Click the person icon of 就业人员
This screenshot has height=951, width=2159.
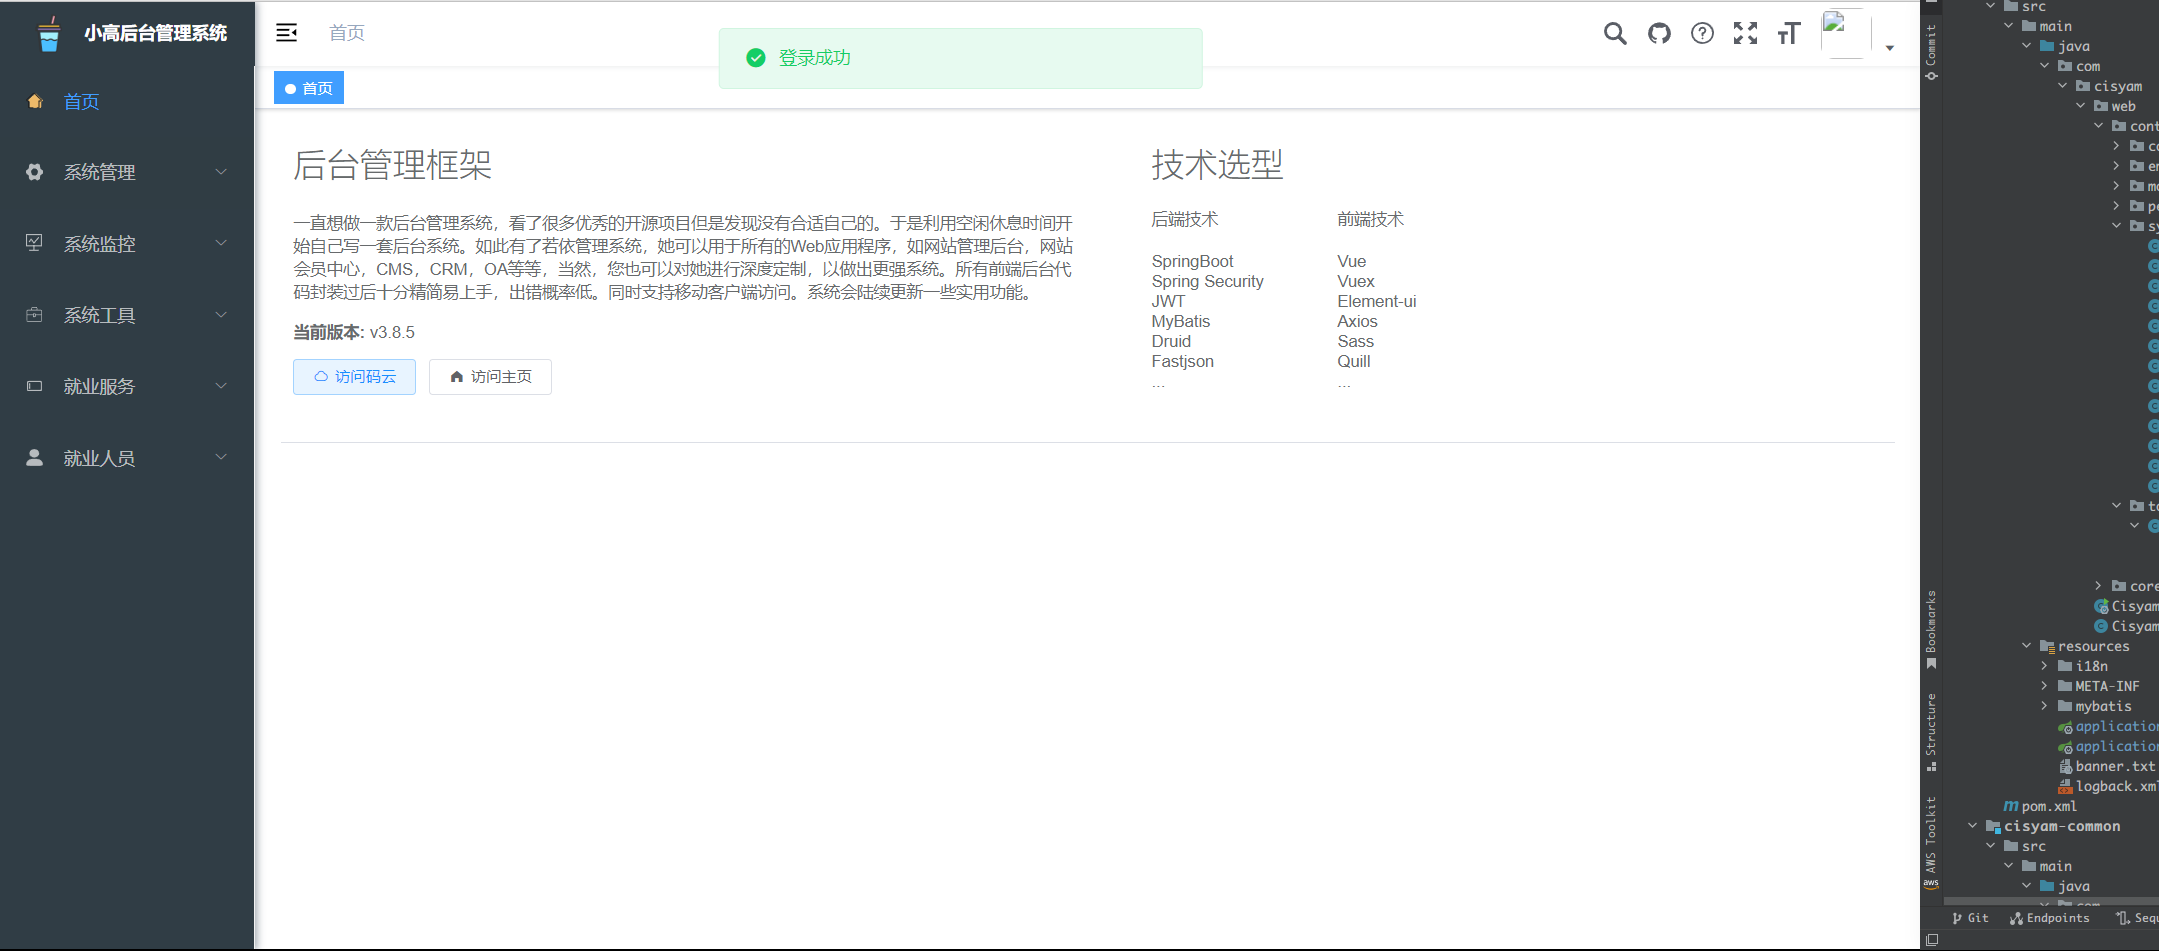(x=35, y=458)
